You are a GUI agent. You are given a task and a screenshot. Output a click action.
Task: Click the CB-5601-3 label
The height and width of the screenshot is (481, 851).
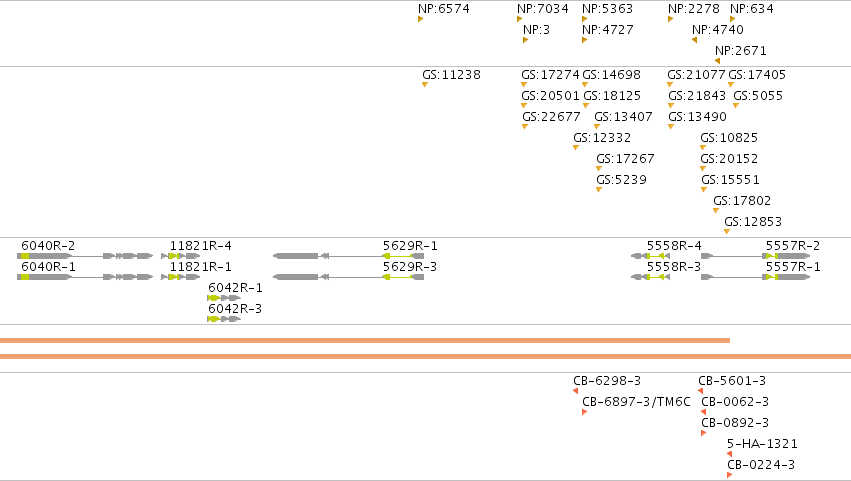(x=732, y=381)
